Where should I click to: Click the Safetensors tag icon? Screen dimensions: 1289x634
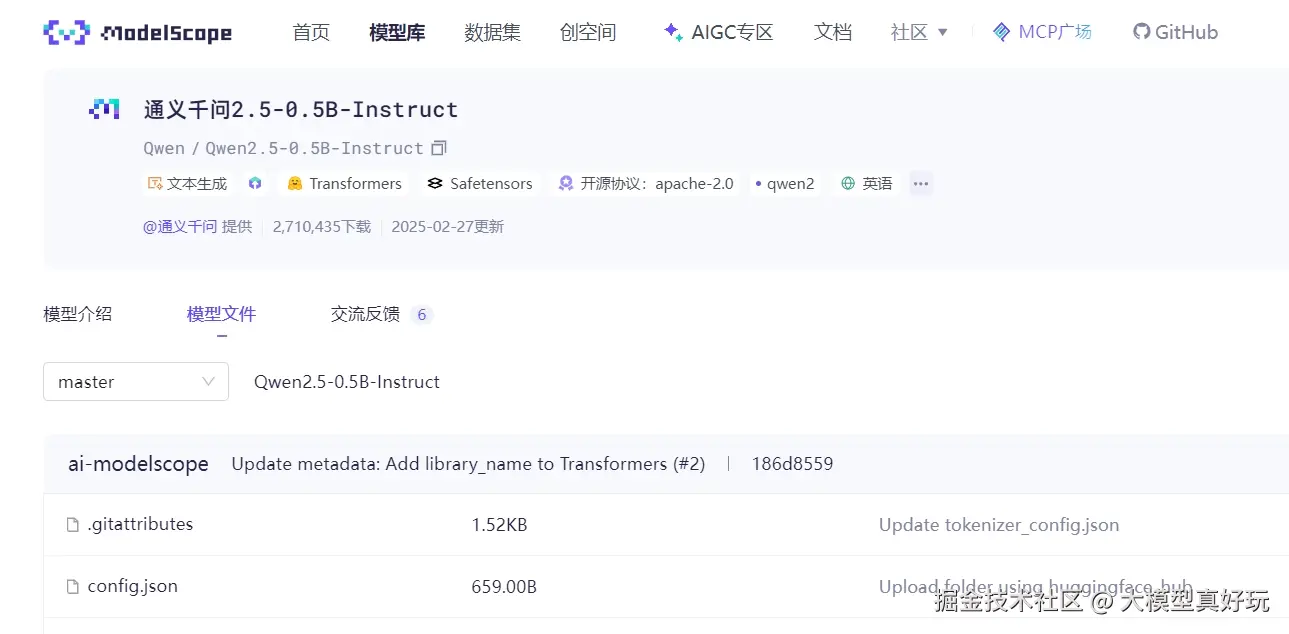tap(434, 184)
